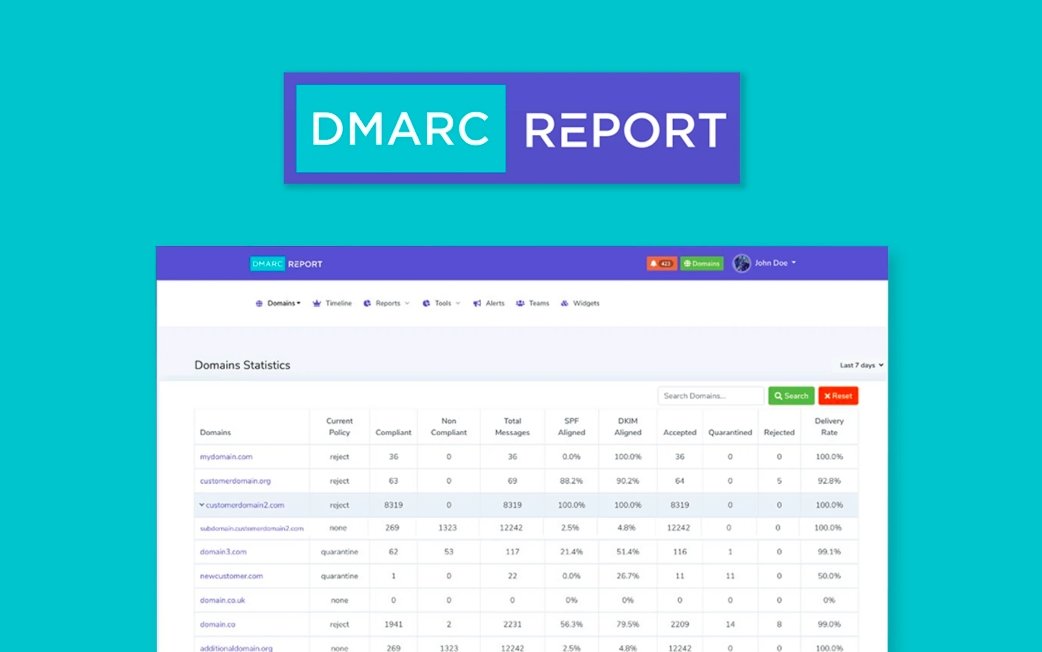Expand the Reports menu
This screenshot has height=652, width=1042.
coord(392,304)
